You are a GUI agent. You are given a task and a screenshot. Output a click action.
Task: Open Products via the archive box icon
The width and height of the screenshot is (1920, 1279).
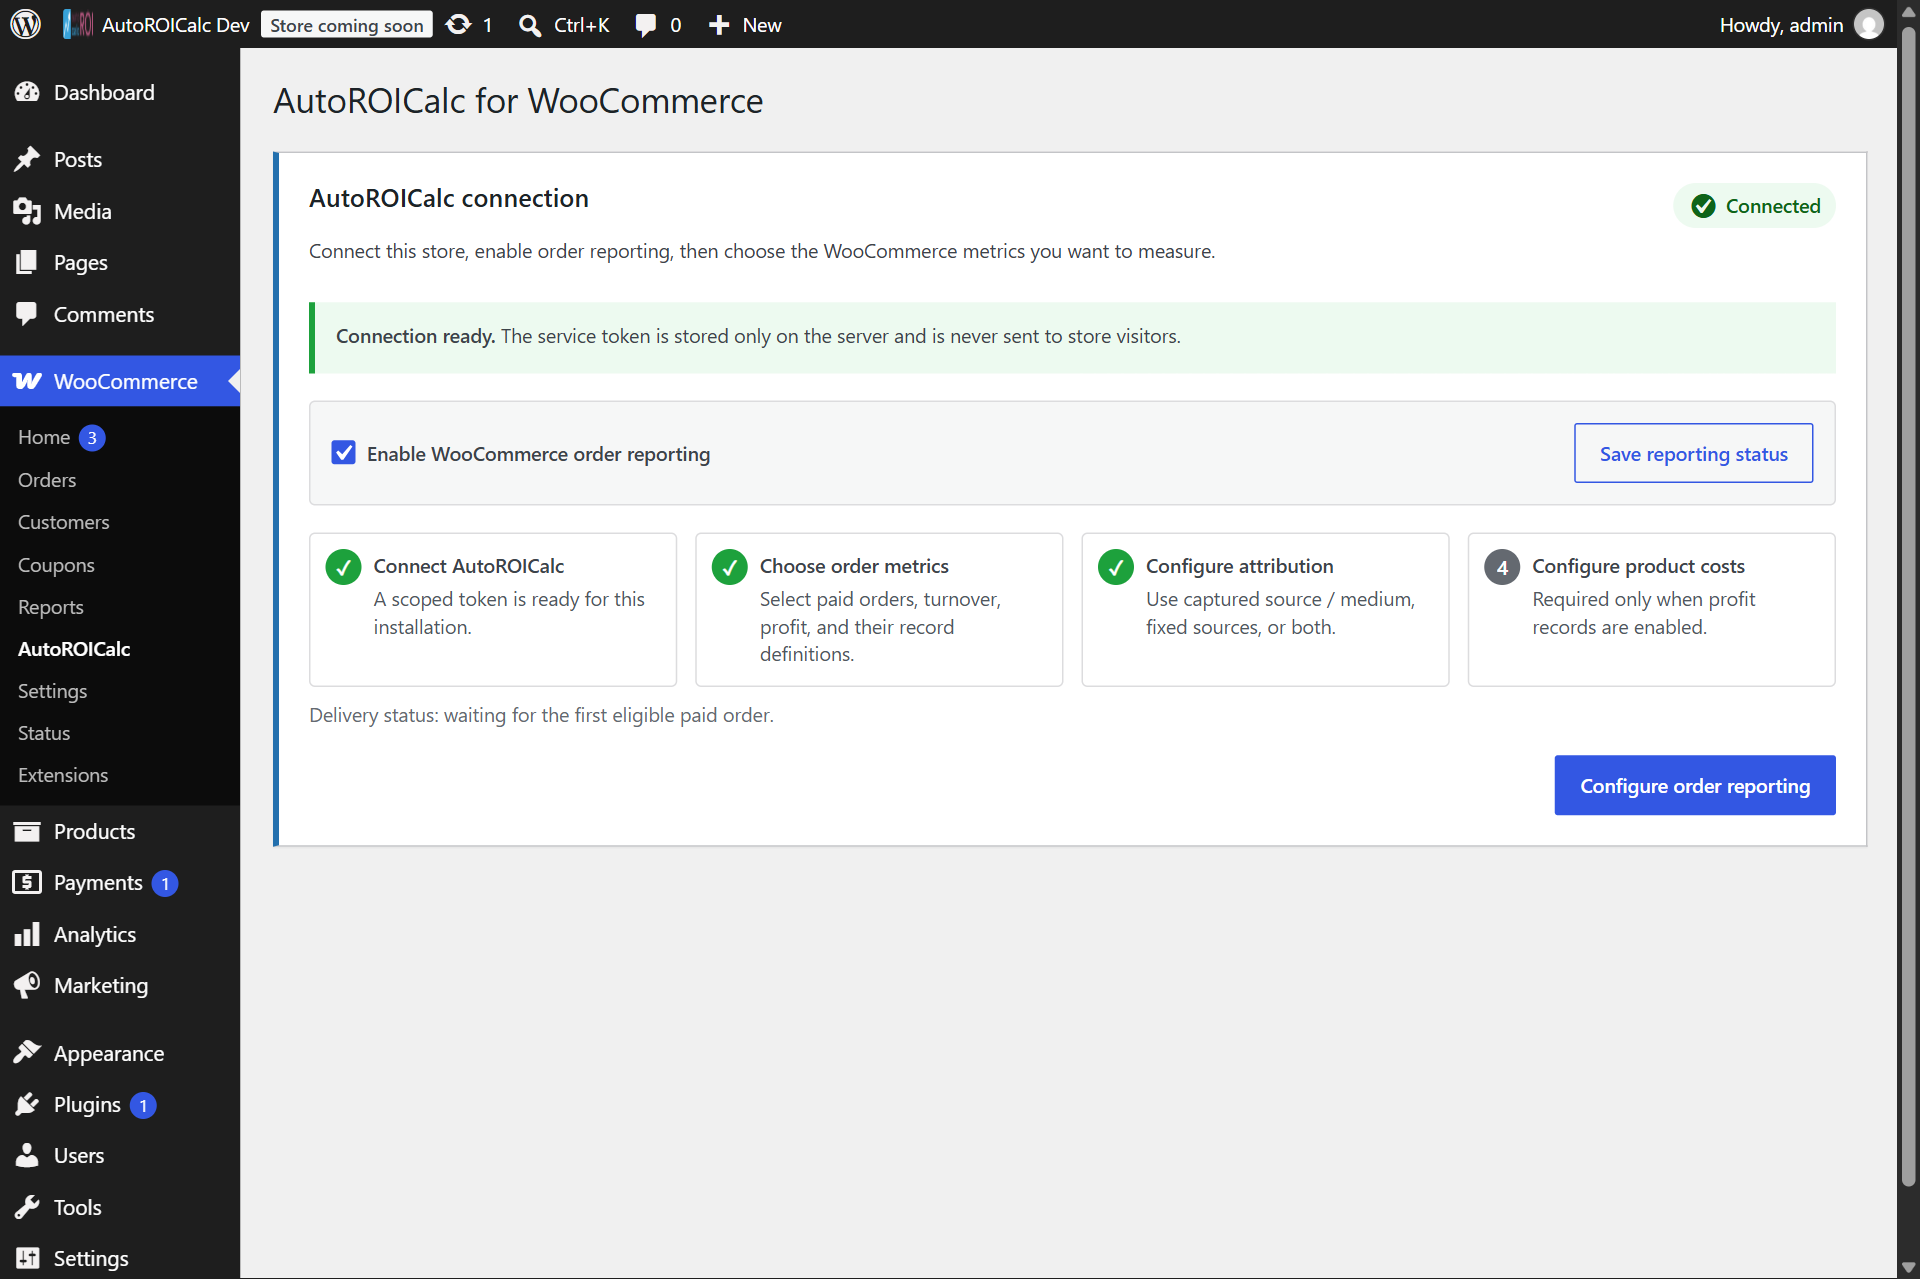[27, 831]
